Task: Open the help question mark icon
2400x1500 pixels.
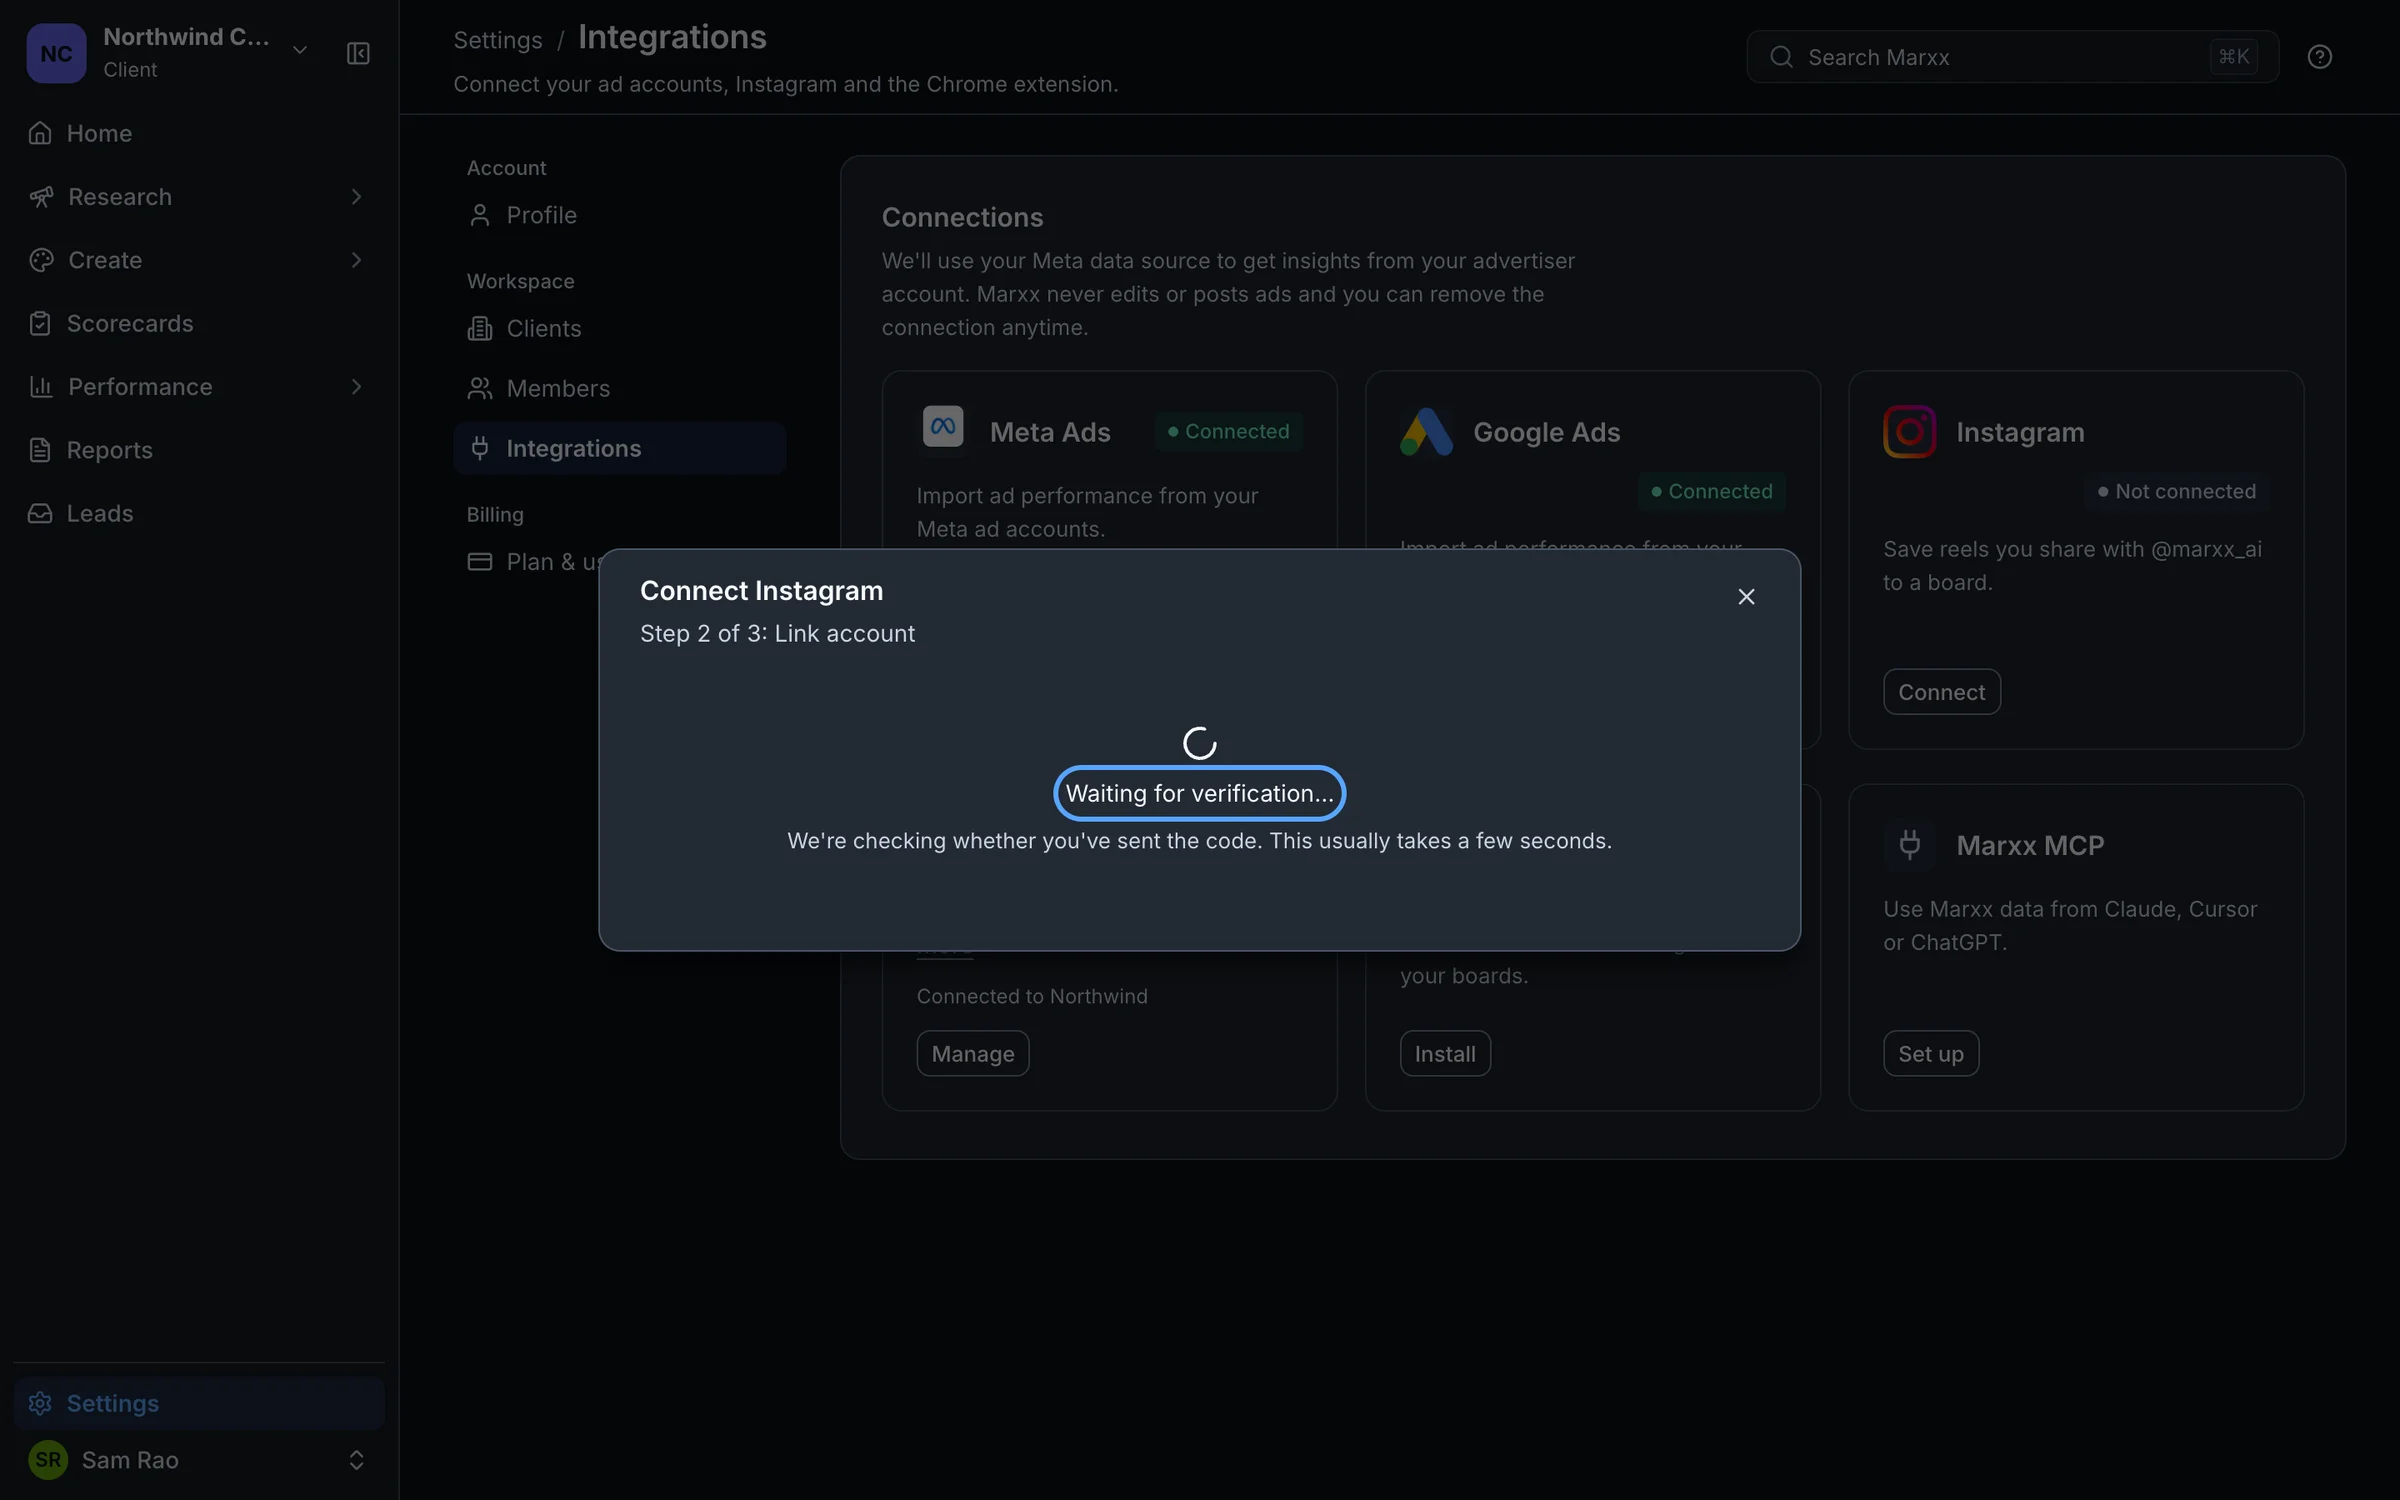Action: [x=2320, y=57]
